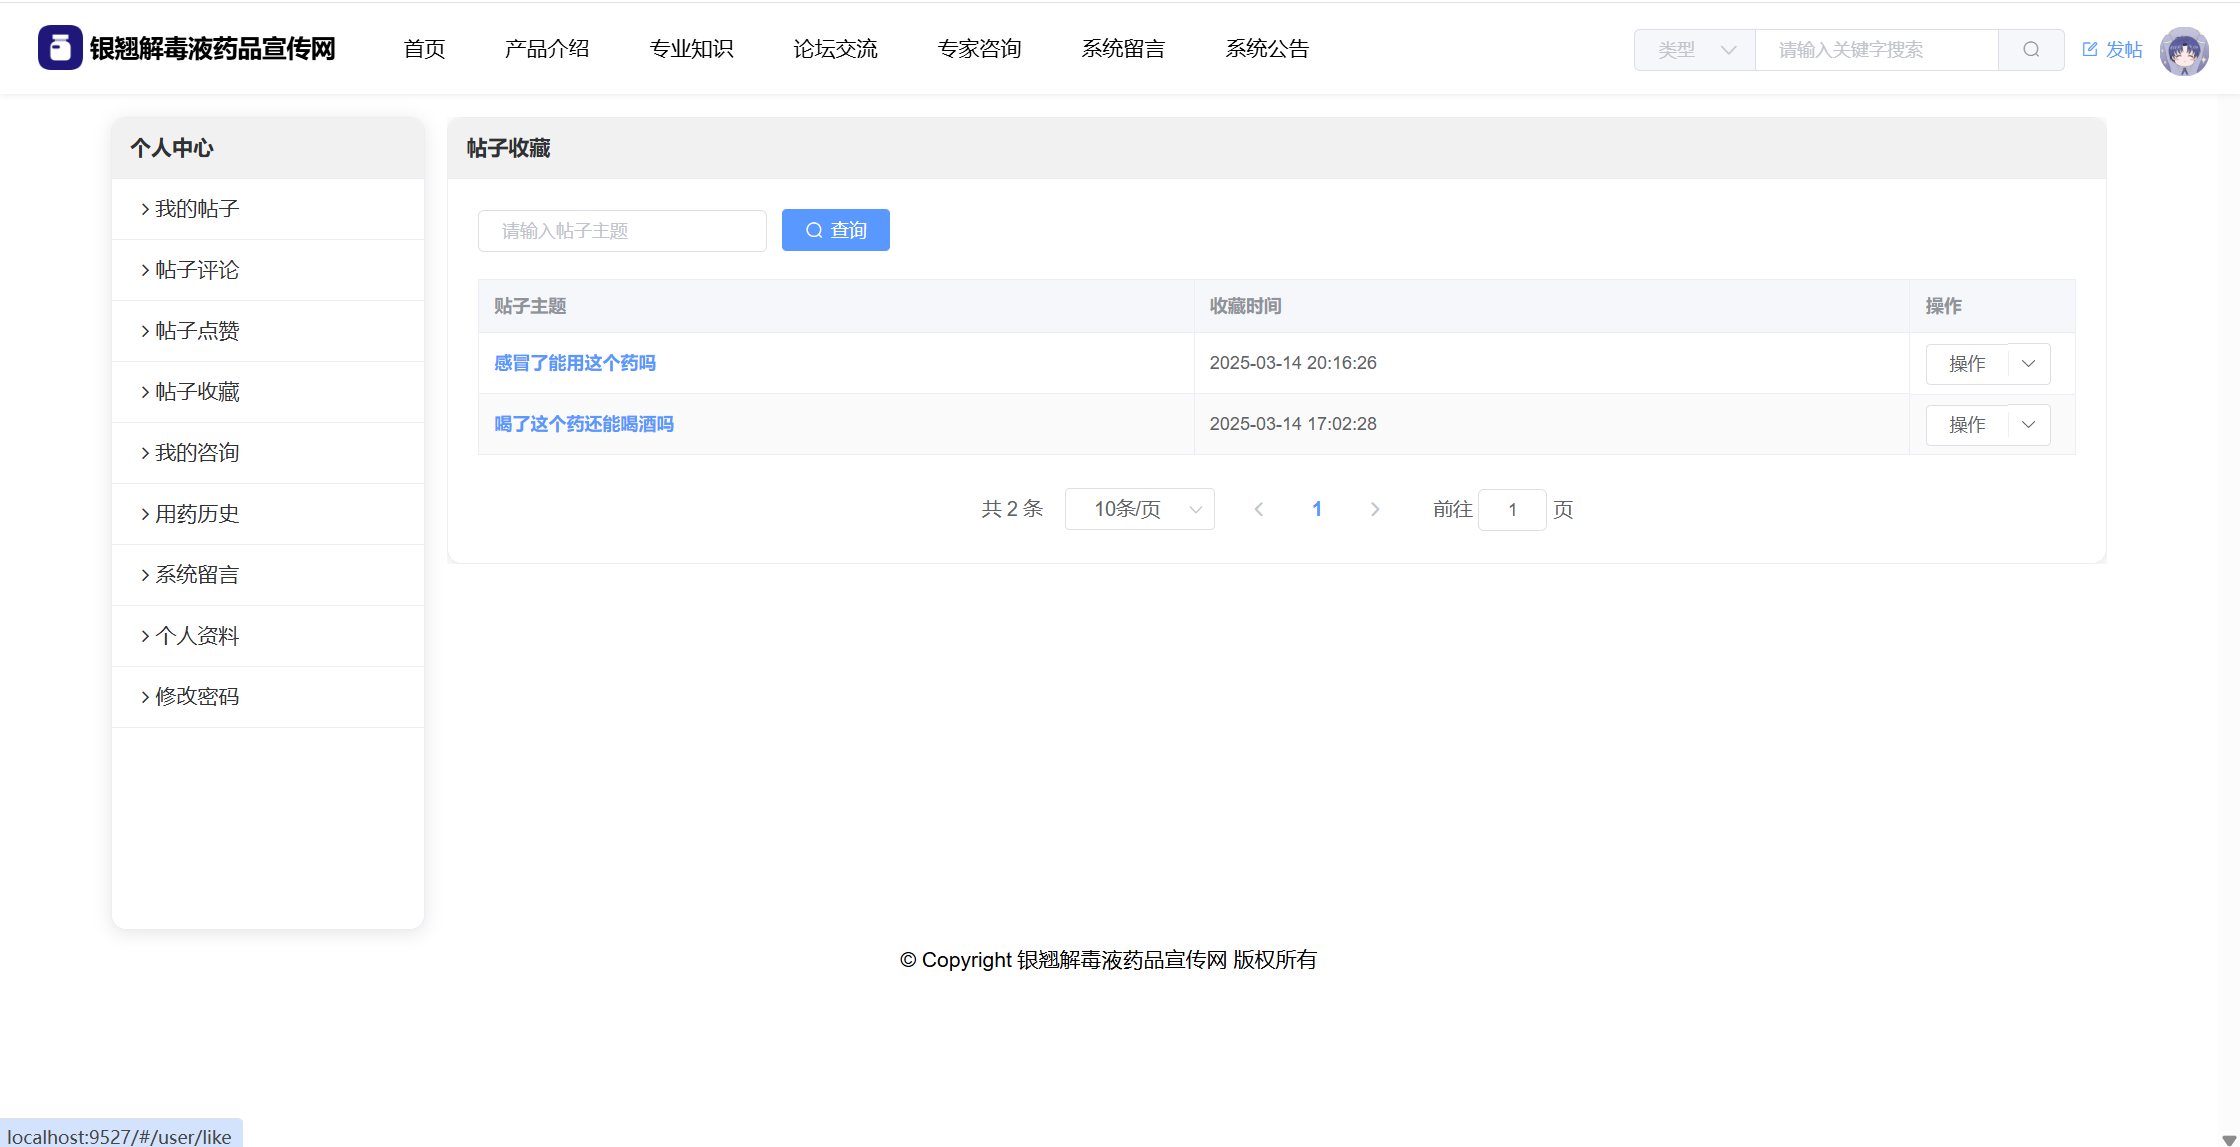The image size is (2240, 1147).
Task: Expand the 我的帖子 sidebar chevron
Action: pyautogui.click(x=145, y=209)
